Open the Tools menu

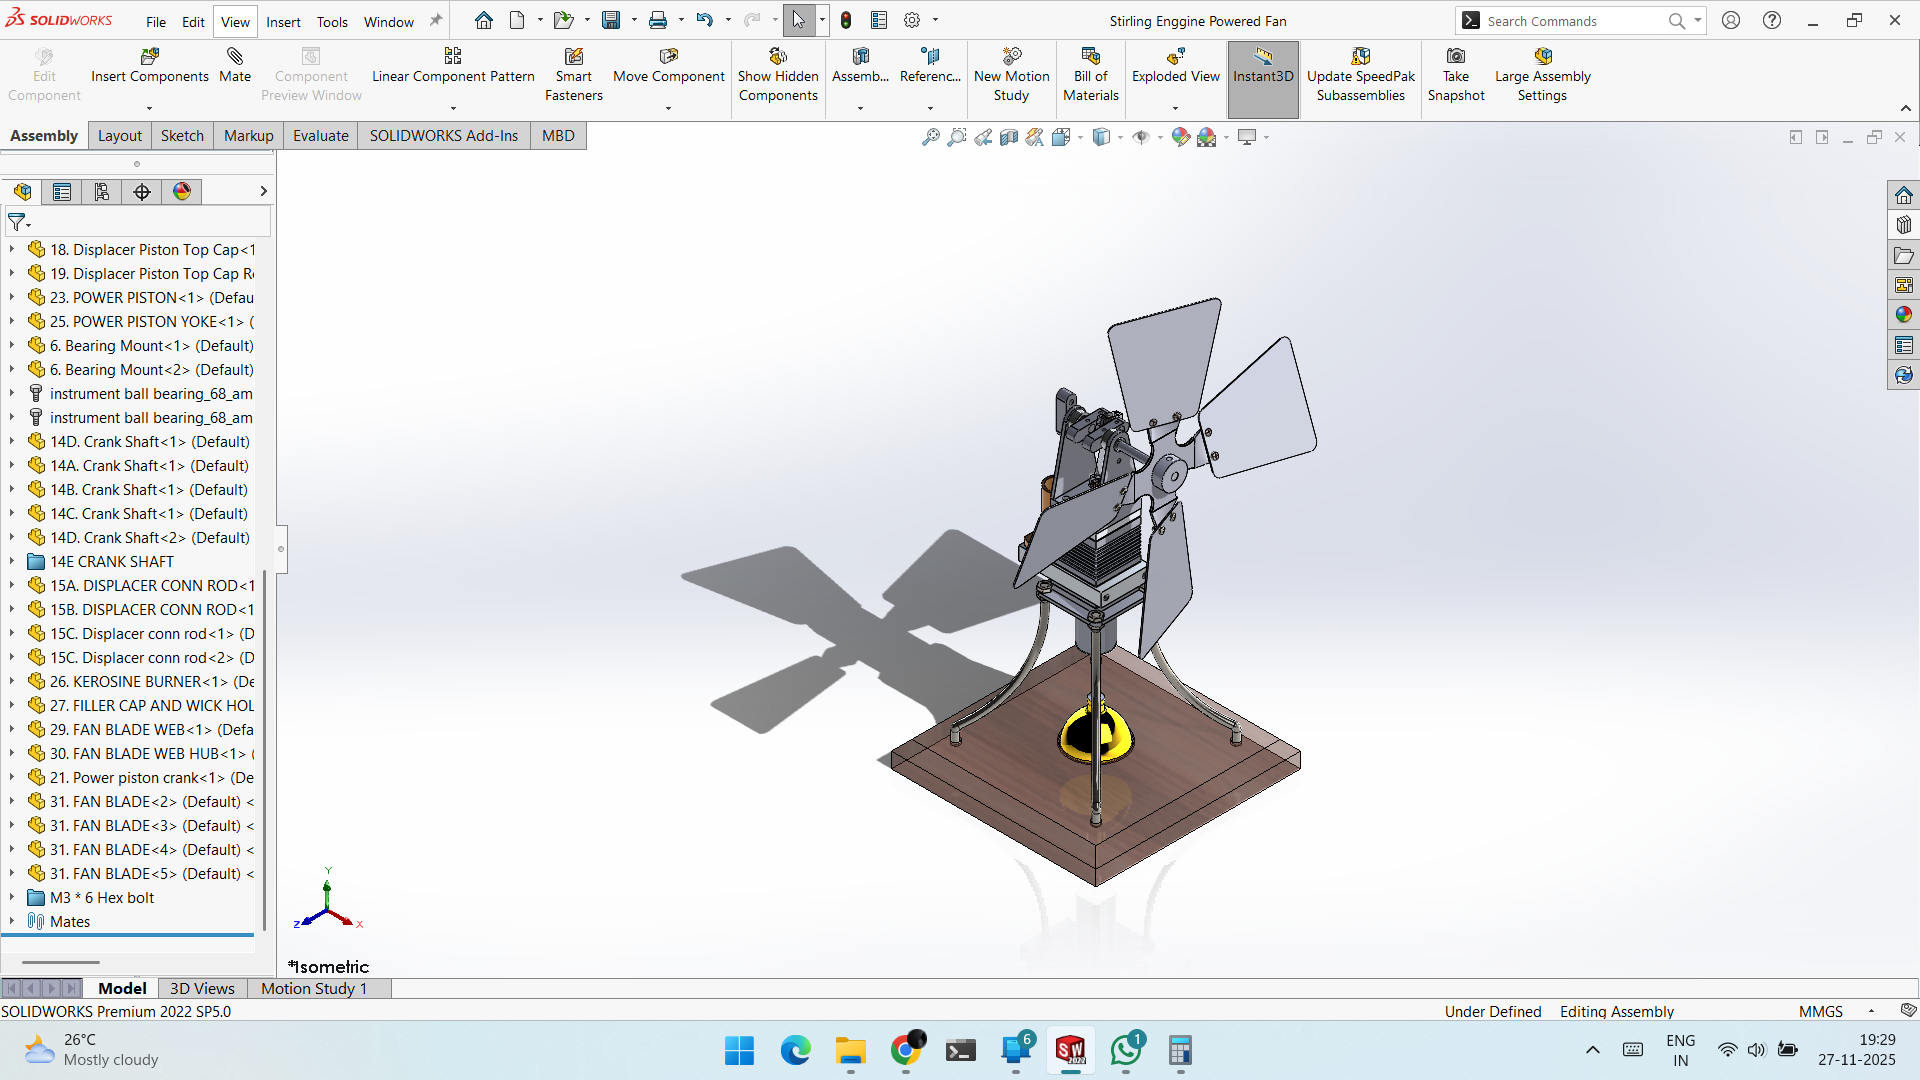click(332, 22)
